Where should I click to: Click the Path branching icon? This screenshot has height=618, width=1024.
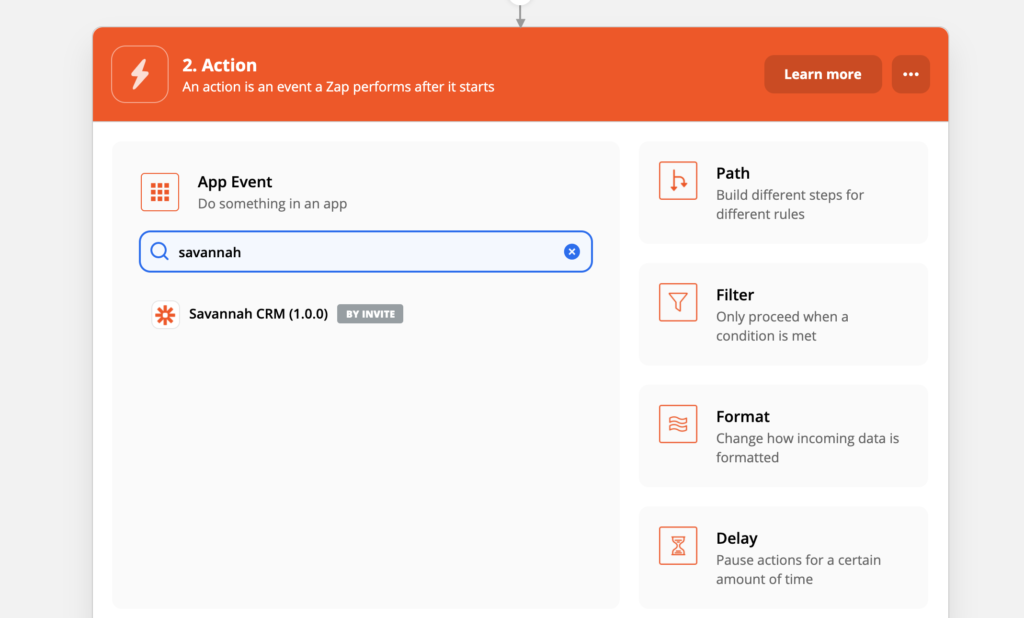tap(678, 181)
